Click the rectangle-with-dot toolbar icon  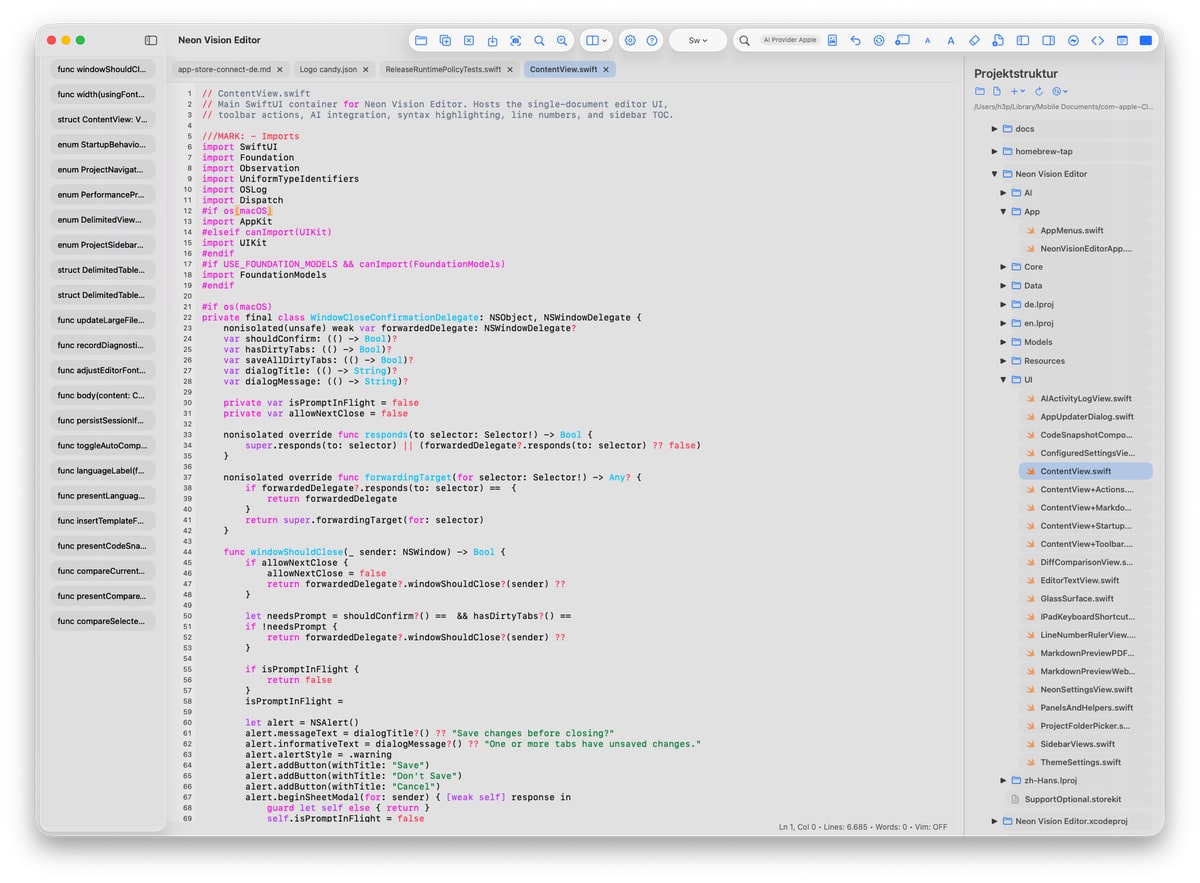[902, 40]
